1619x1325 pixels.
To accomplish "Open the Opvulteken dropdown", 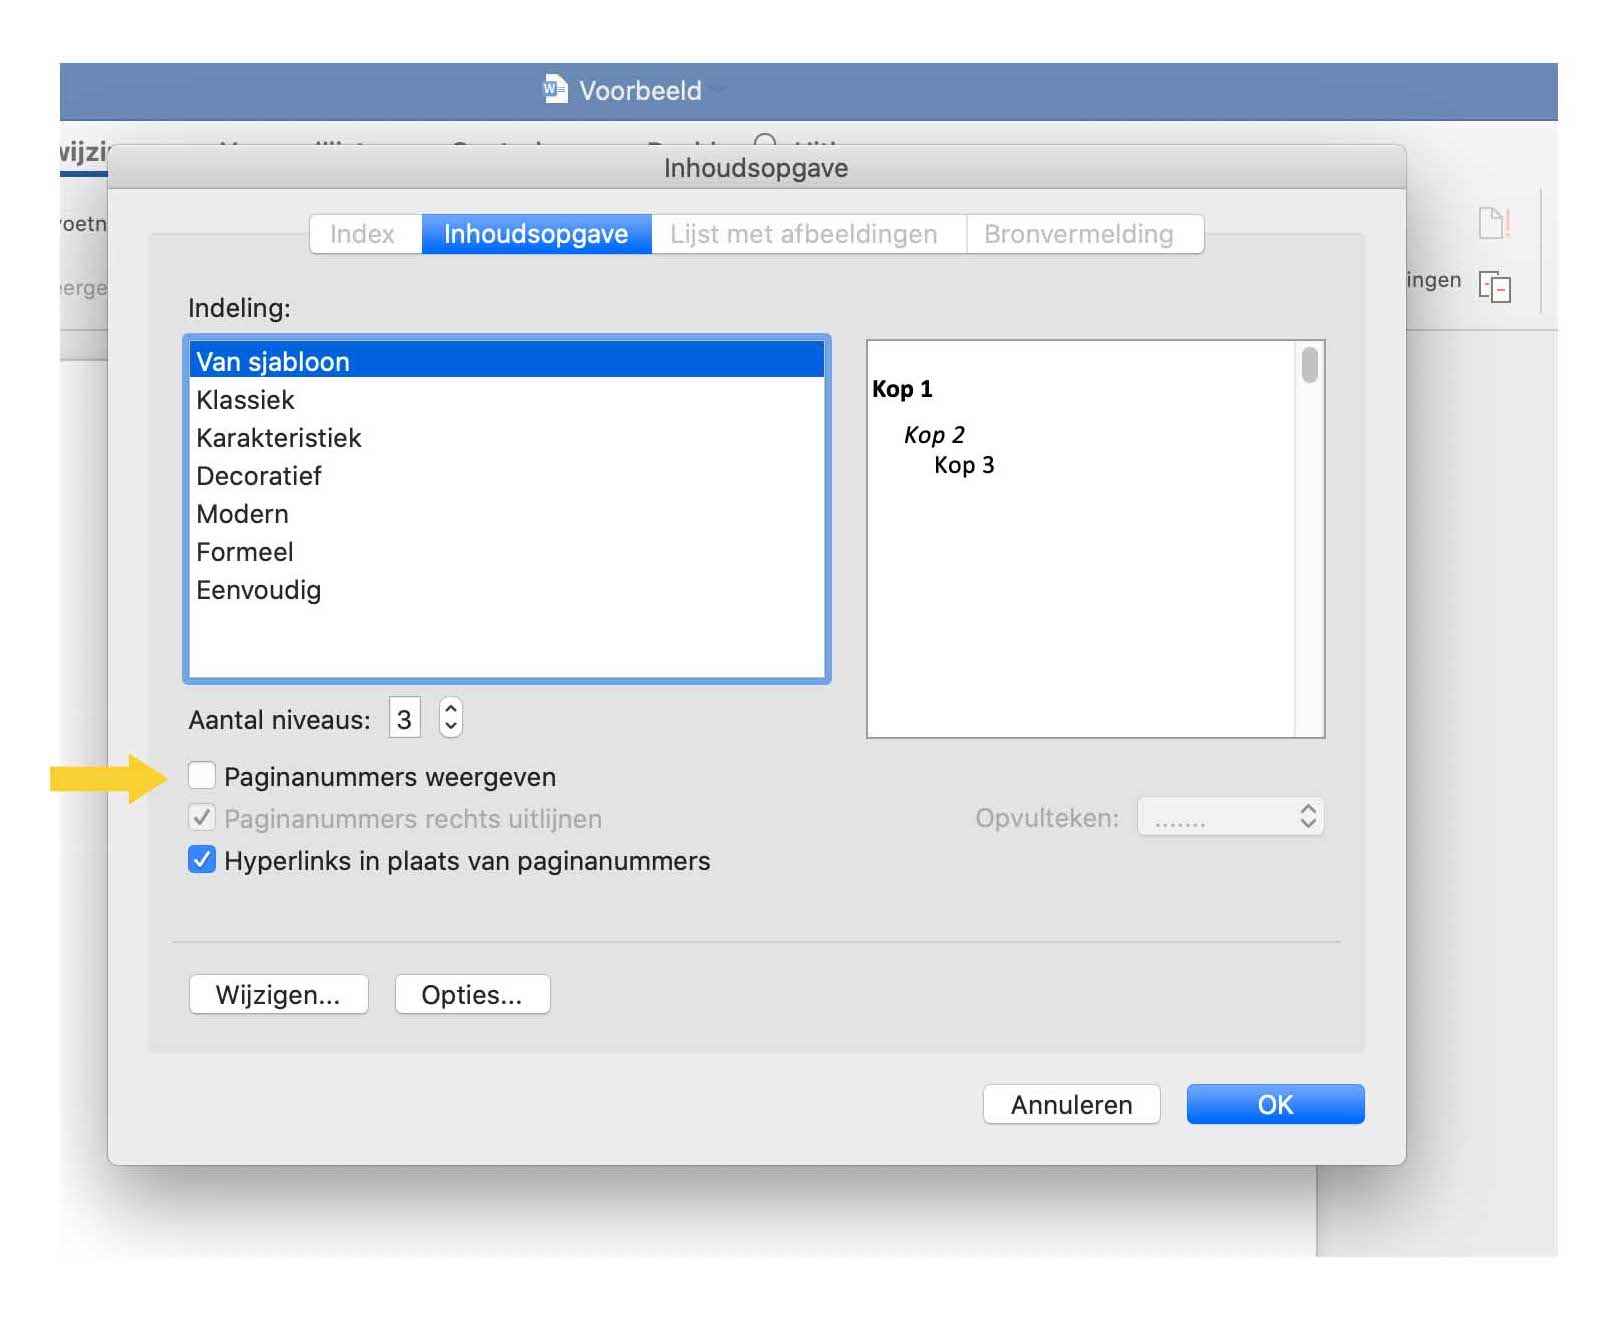I will coord(1231,818).
